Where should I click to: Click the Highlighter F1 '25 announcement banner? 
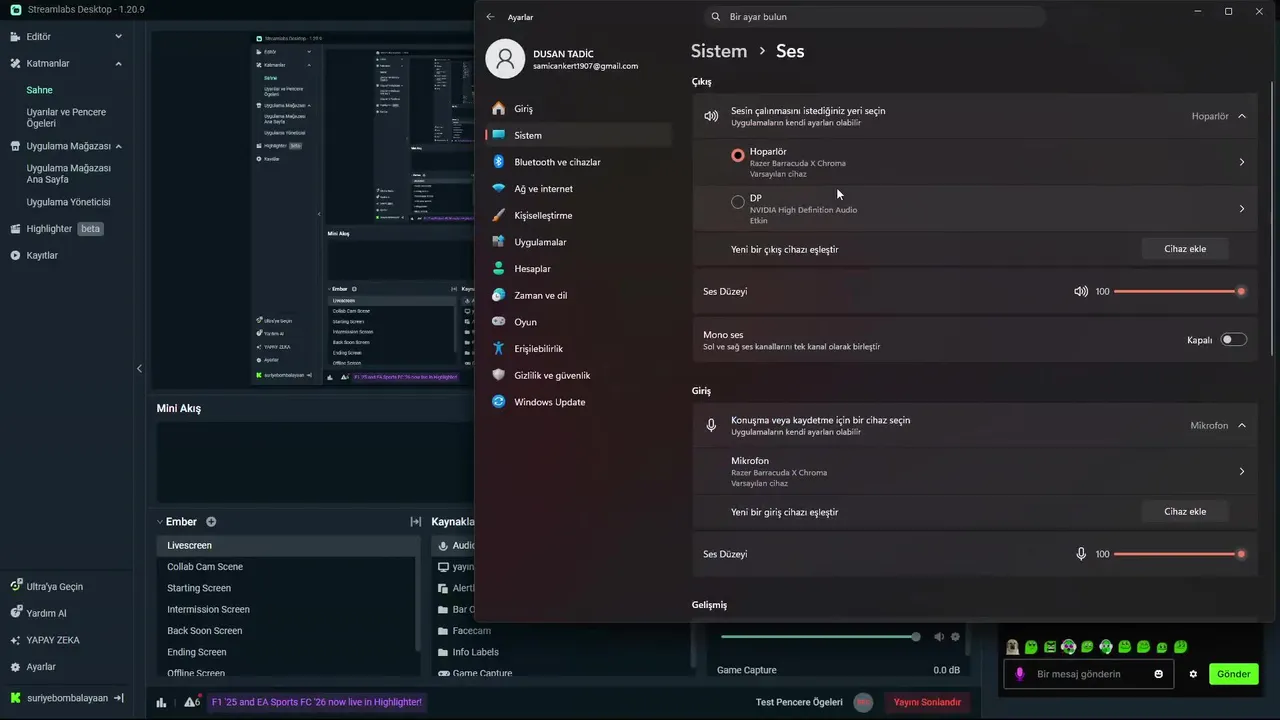[x=316, y=702]
